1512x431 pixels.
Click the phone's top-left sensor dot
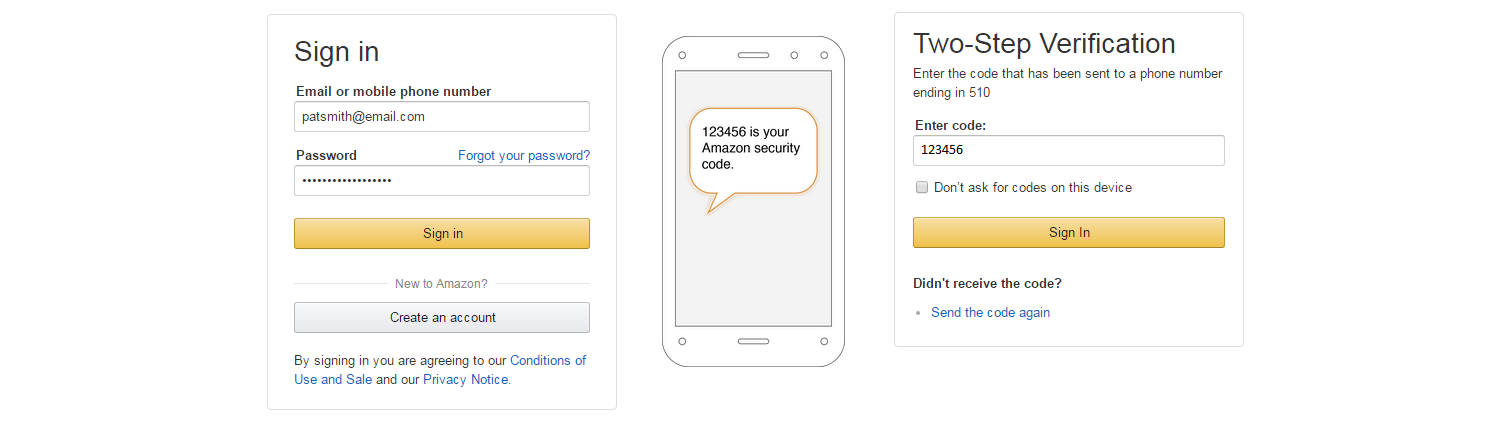click(681, 55)
